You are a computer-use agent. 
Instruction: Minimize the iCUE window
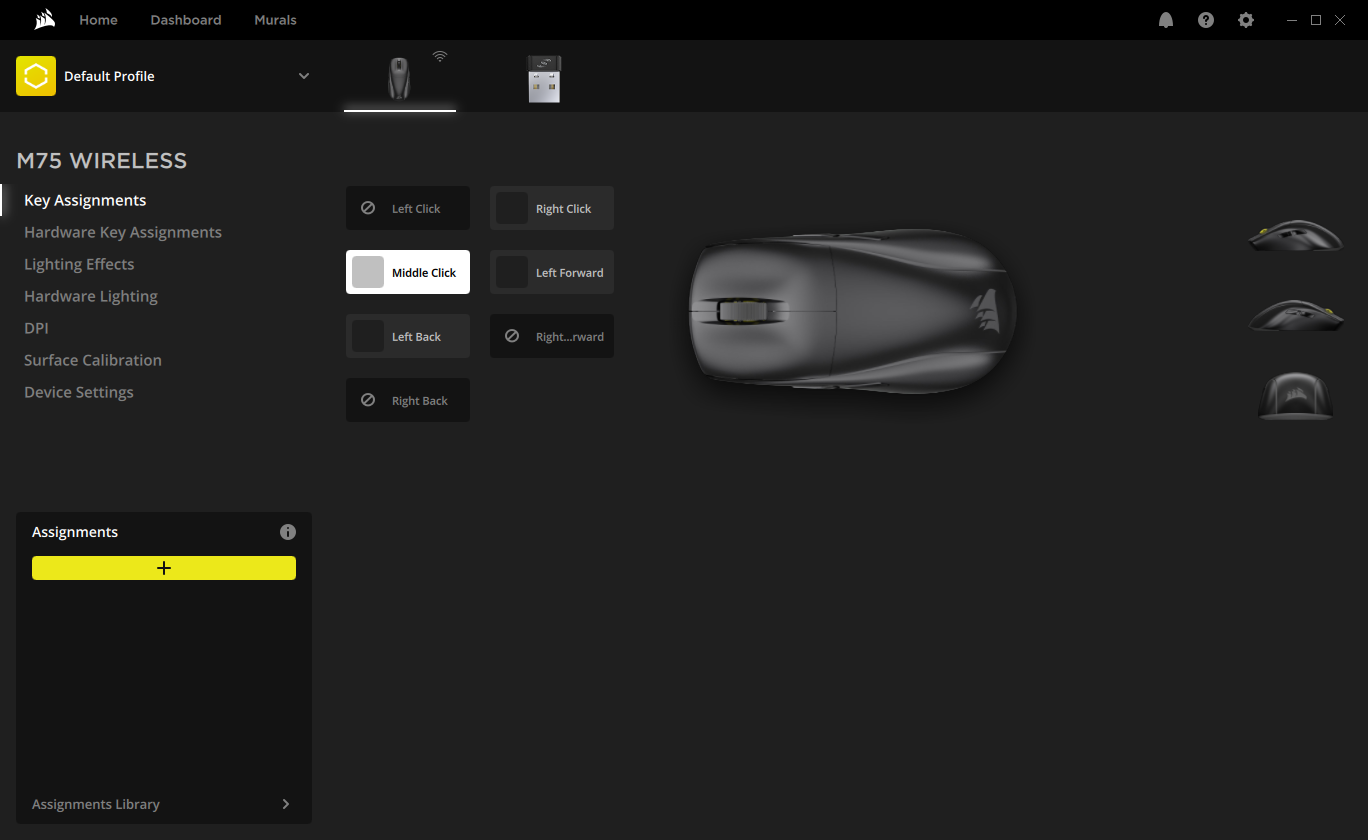click(x=1292, y=20)
